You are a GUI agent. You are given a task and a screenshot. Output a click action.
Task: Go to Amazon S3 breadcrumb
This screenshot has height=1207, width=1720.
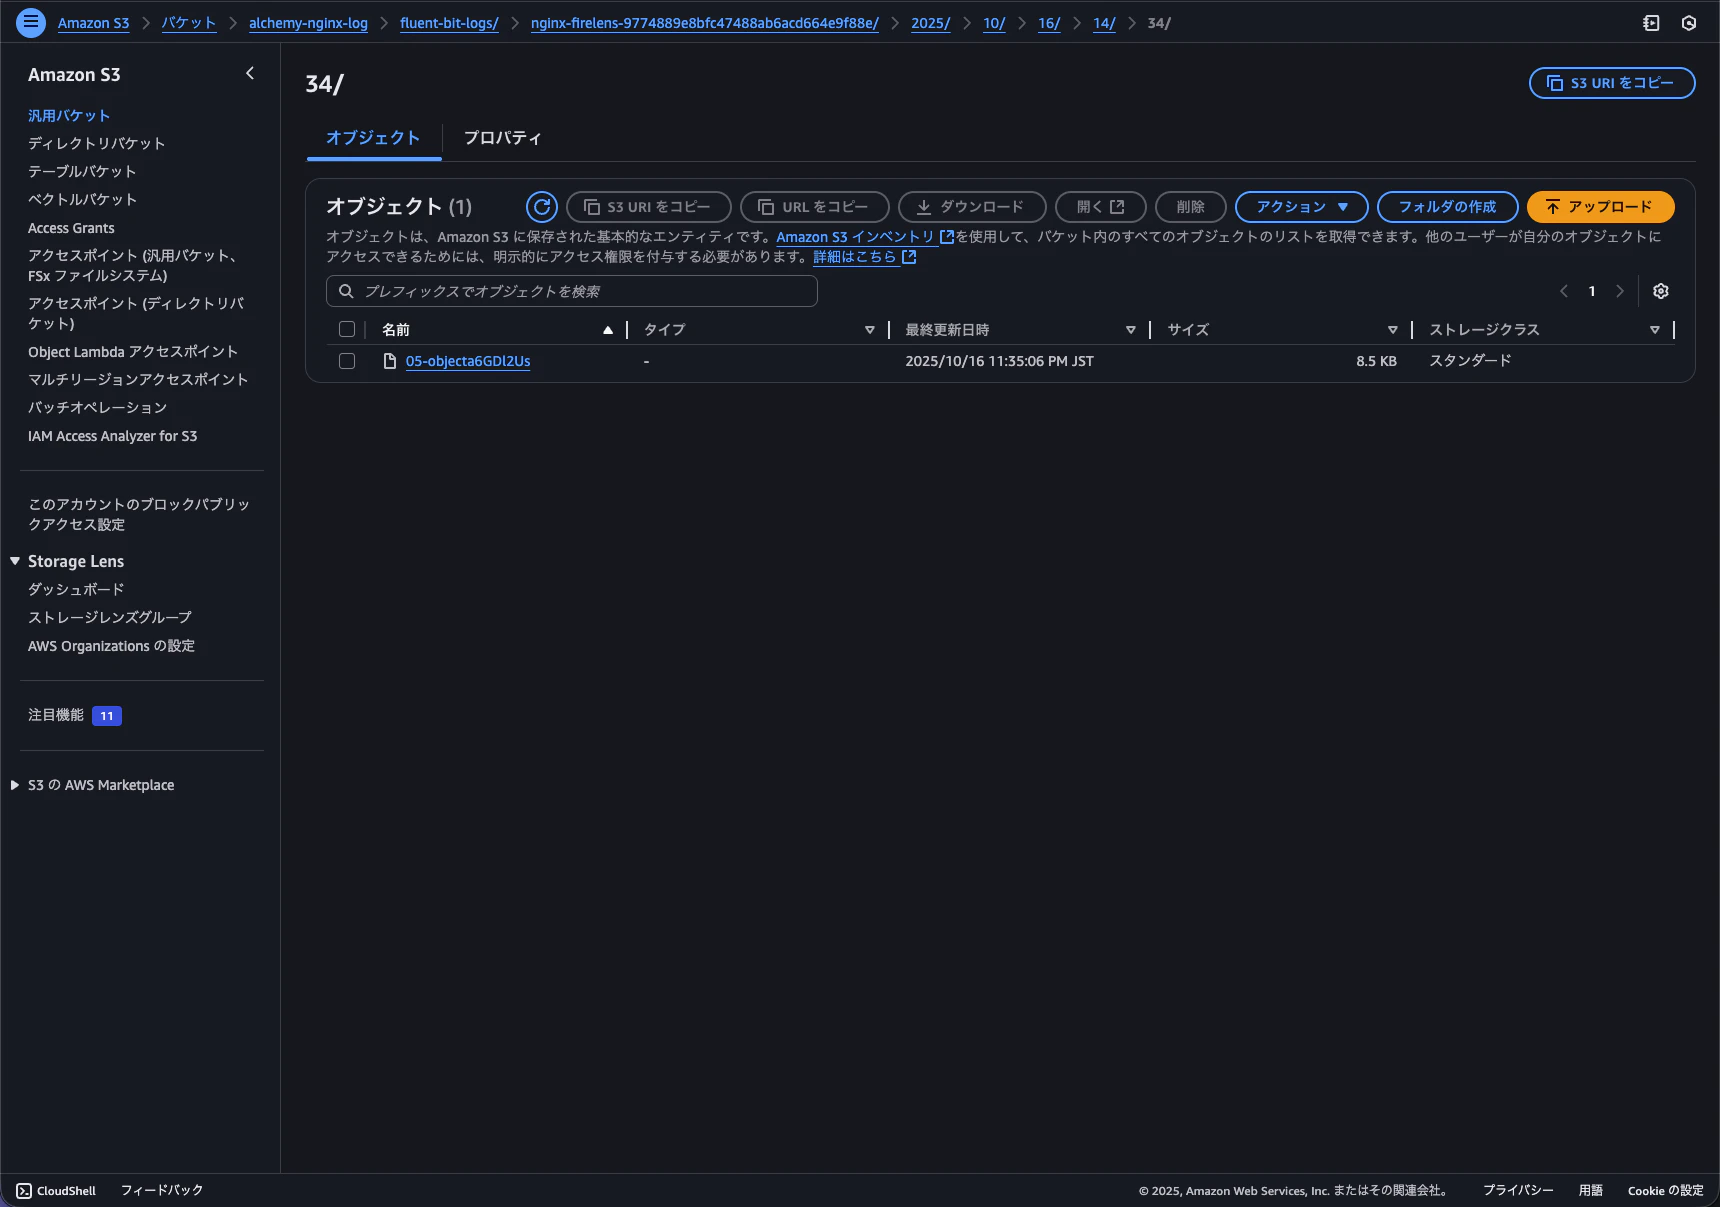click(93, 23)
